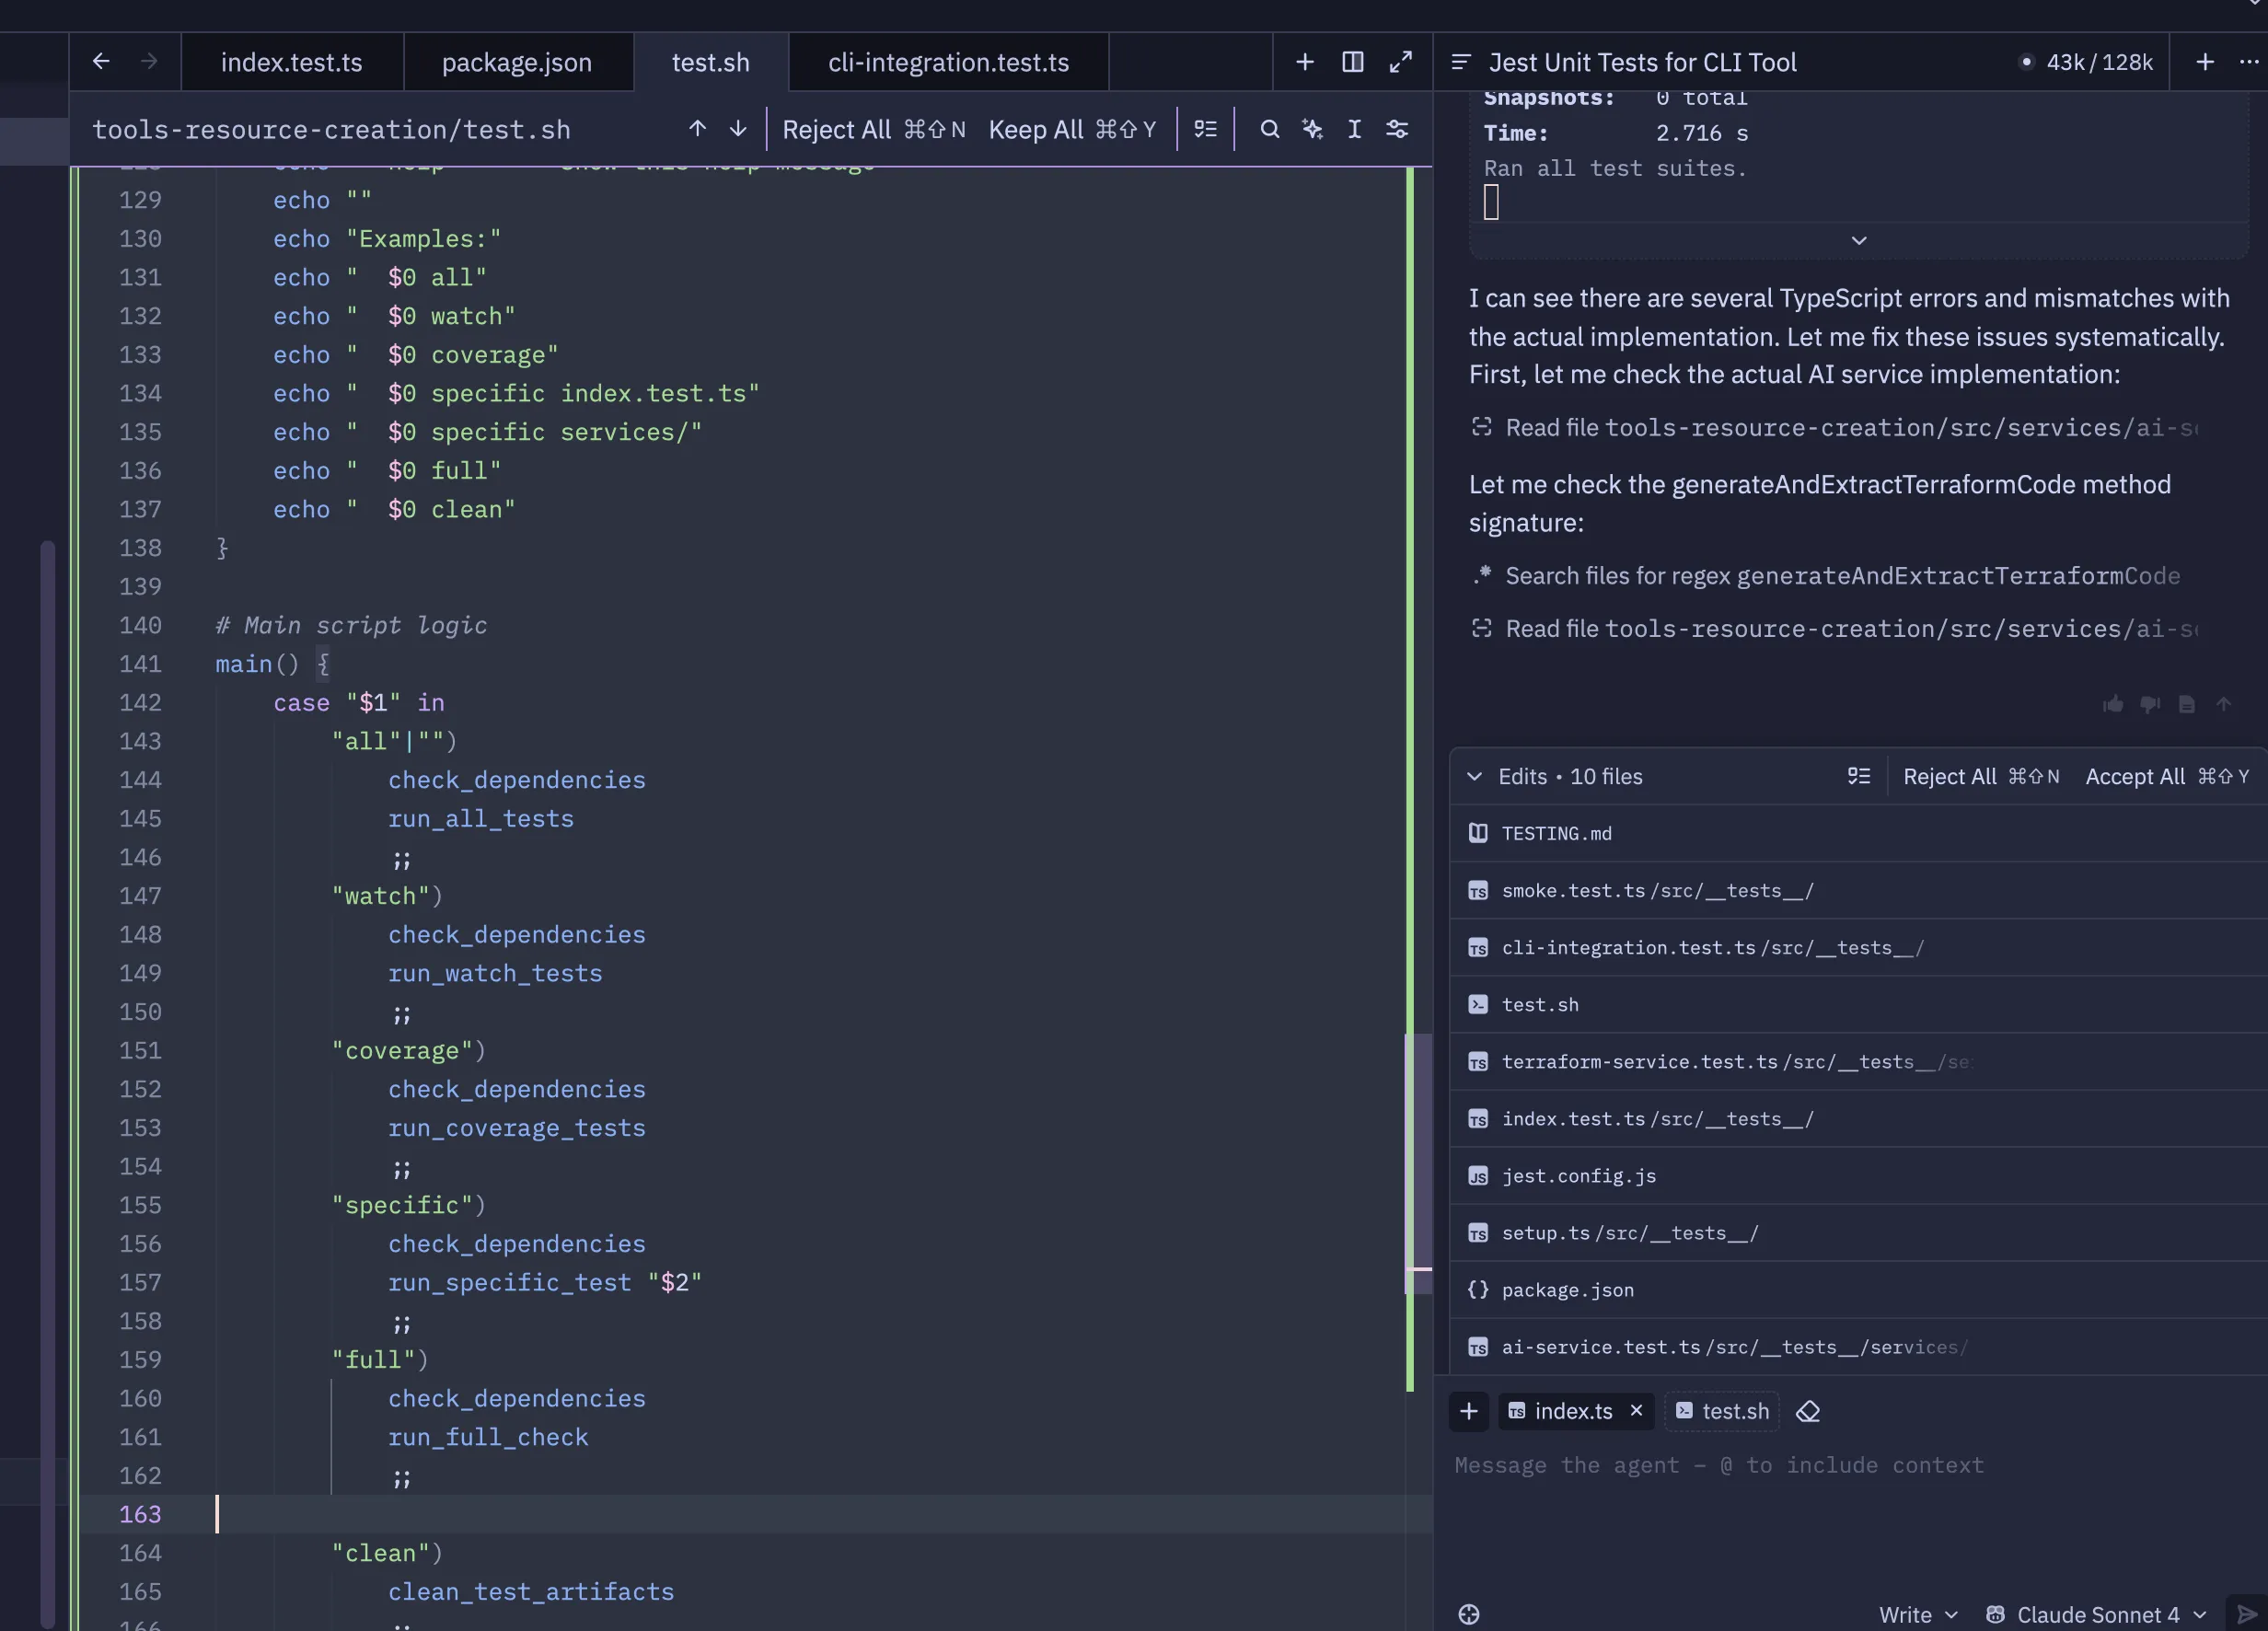Open the Claude Sonnet 4 model dropdown
This screenshot has width=2268, height=1631.
[x=2097, y=1614]
